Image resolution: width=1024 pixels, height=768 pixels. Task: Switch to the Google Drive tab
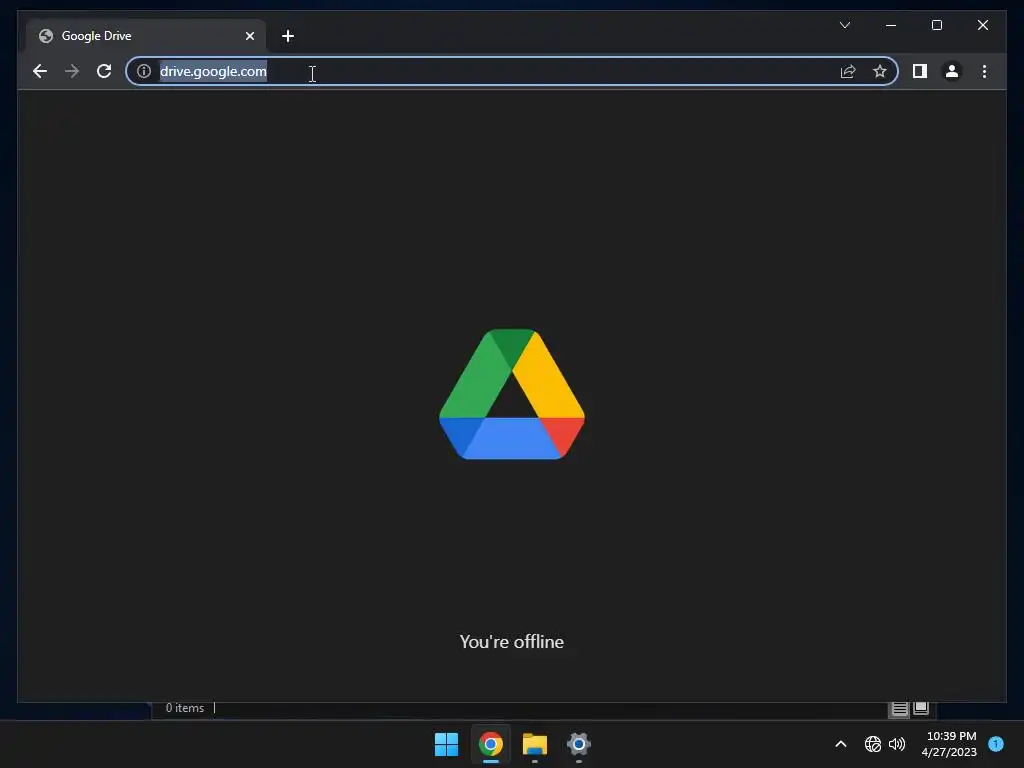(x=146, y=36)
